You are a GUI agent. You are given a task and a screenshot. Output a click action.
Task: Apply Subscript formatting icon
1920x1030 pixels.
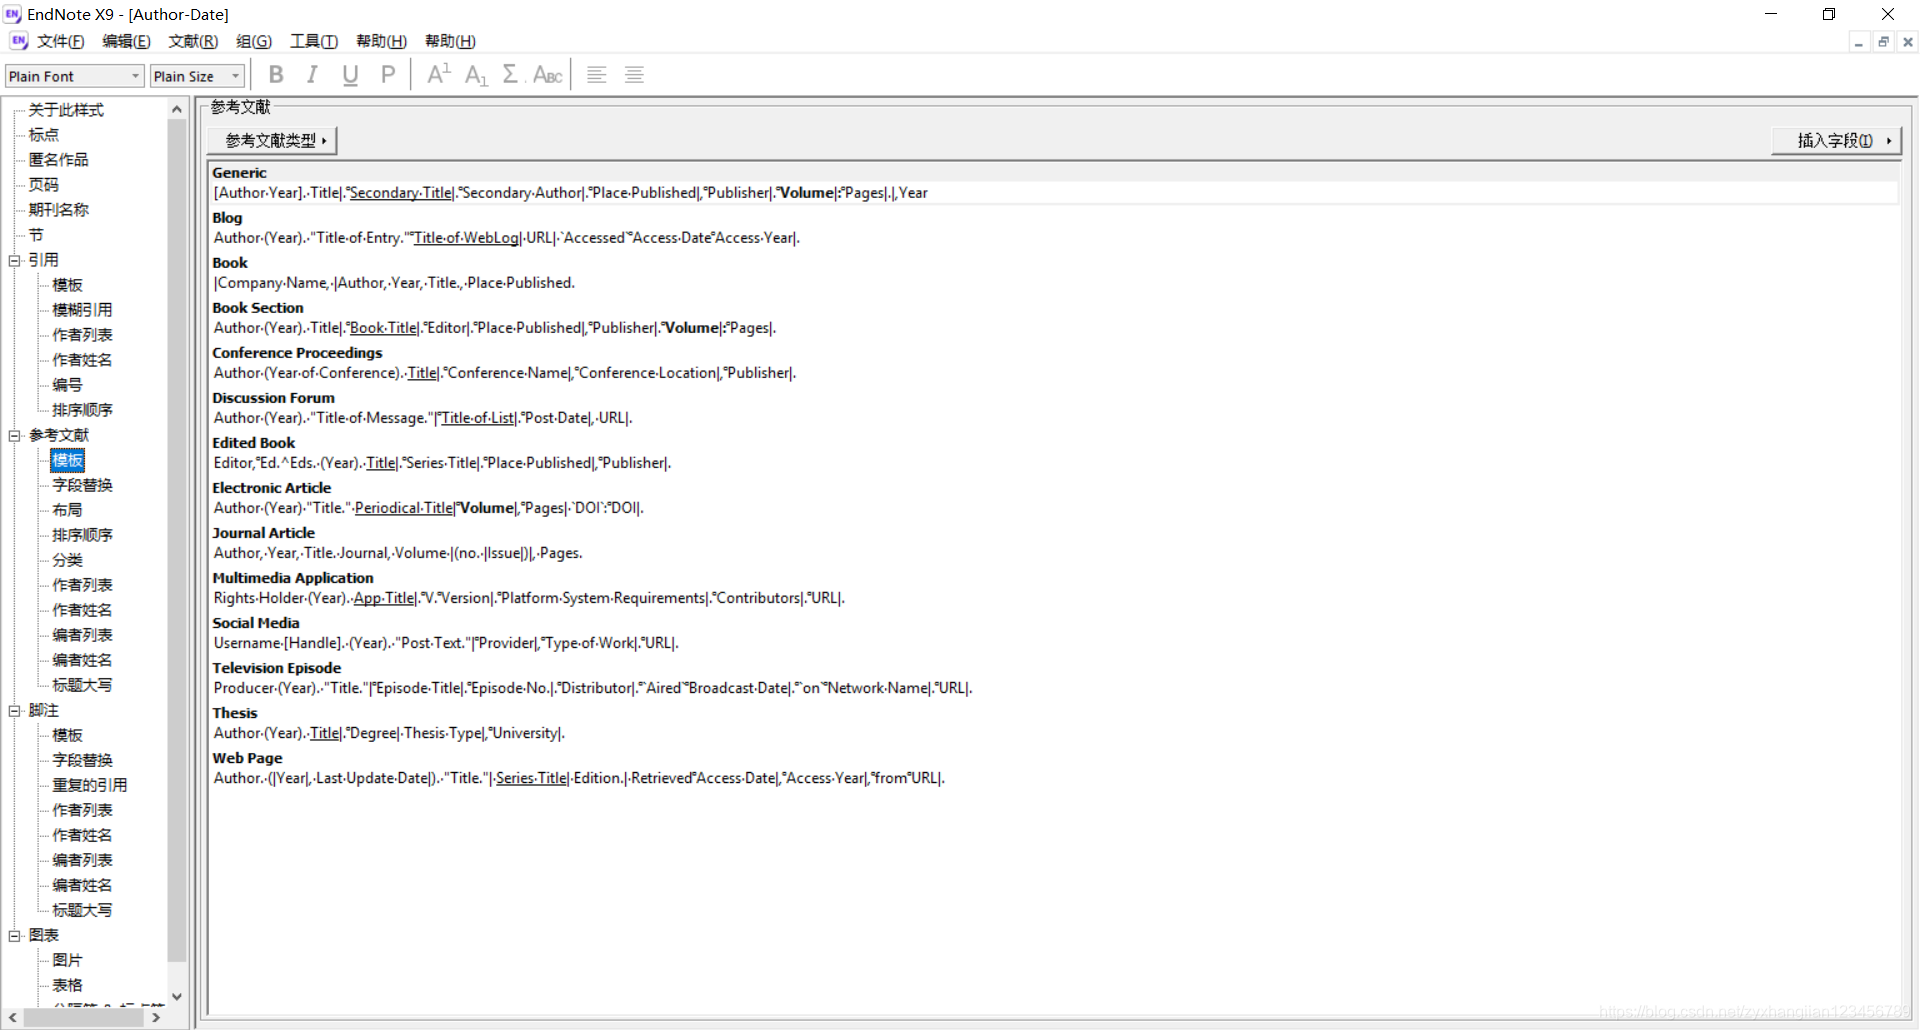[476, 75]
